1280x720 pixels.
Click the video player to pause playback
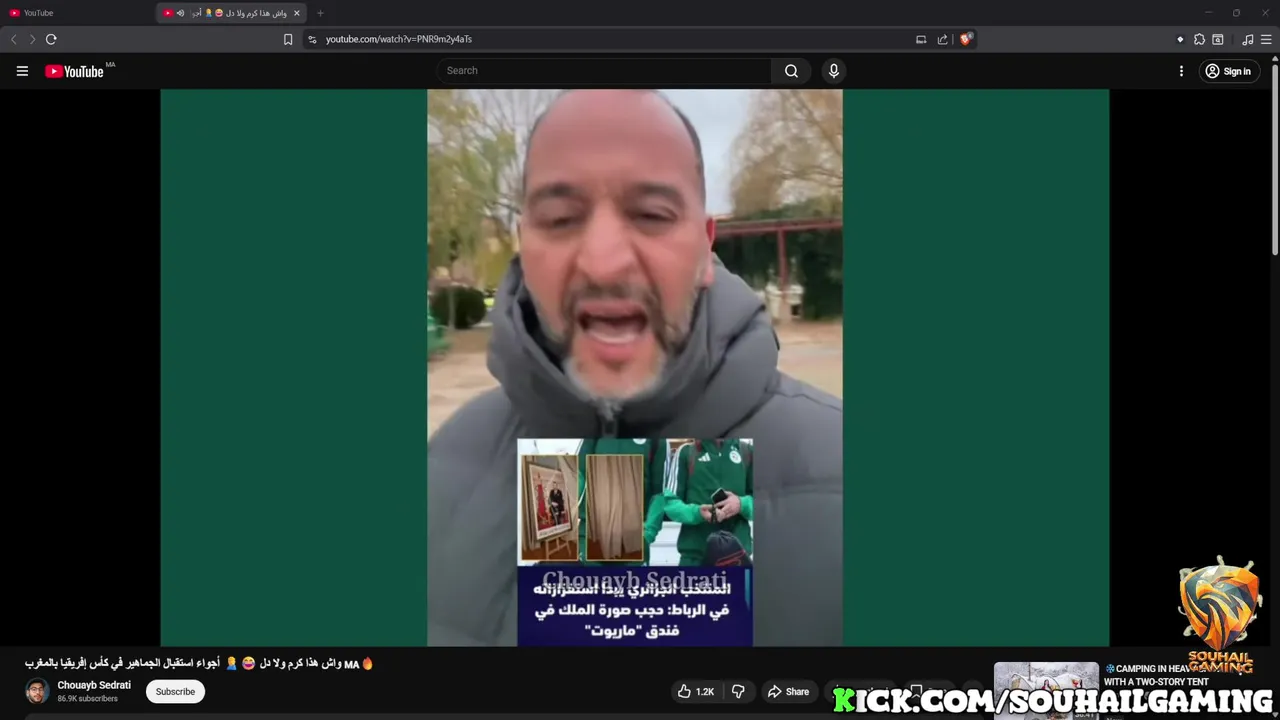634,367
